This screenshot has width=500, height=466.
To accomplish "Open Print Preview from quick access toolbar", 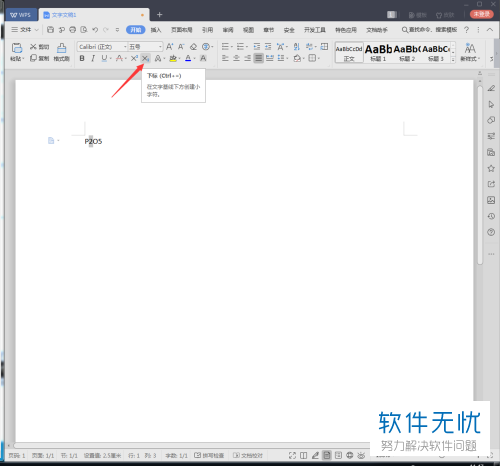I will point(84,30).
